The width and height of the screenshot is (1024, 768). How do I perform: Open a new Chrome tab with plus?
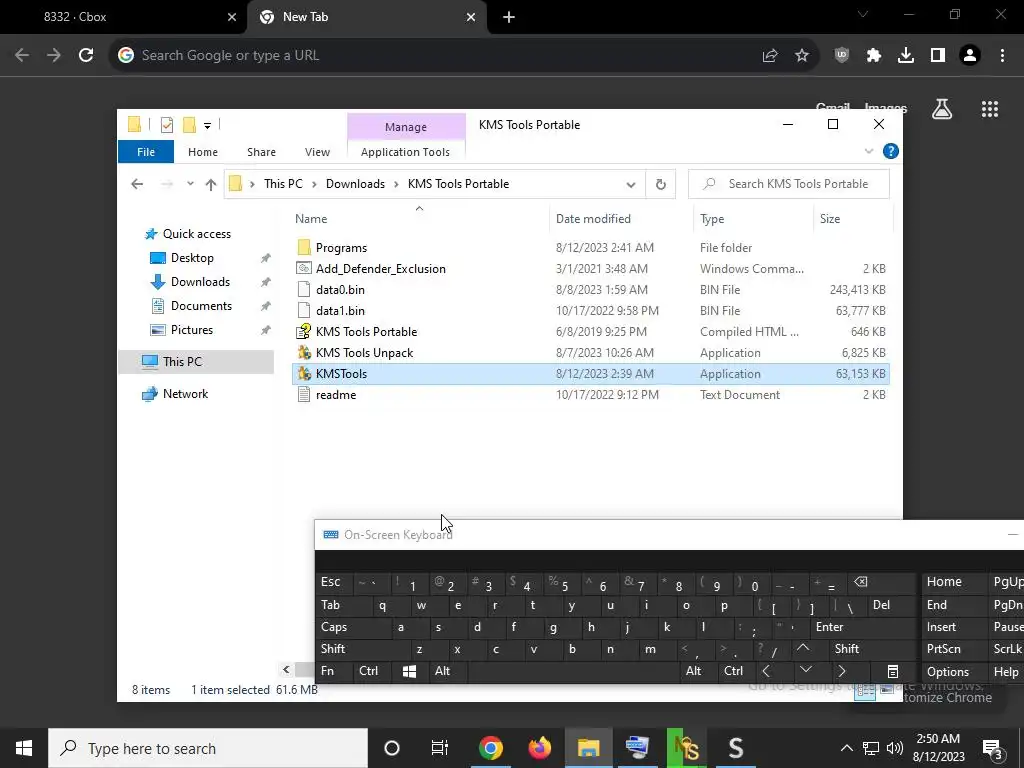click(x=509, y=18)
